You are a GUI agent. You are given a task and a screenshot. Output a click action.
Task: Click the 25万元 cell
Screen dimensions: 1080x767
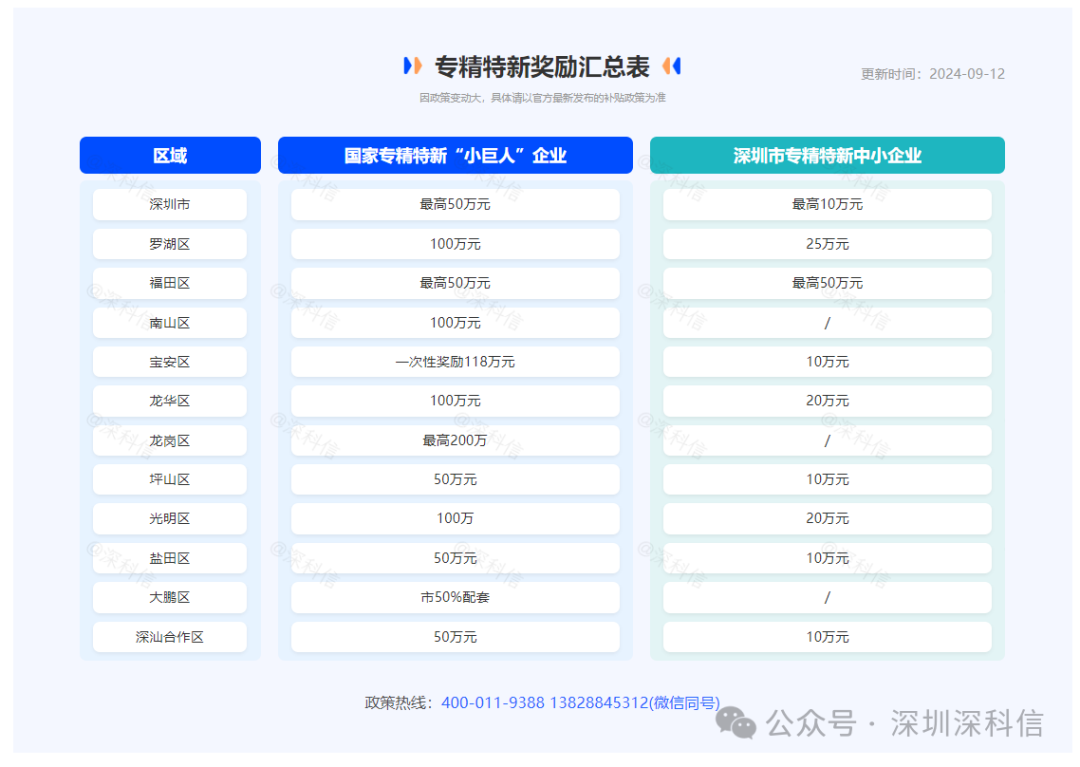point(827,244)
